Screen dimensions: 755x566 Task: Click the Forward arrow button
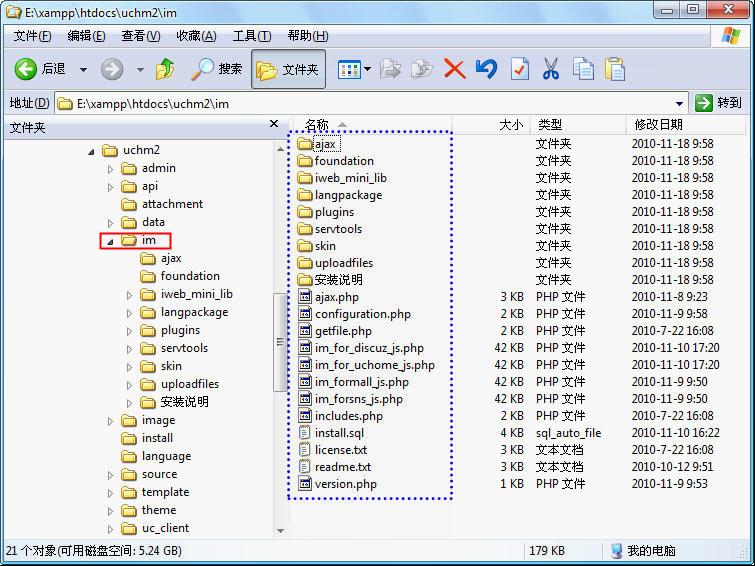point(112,69)
